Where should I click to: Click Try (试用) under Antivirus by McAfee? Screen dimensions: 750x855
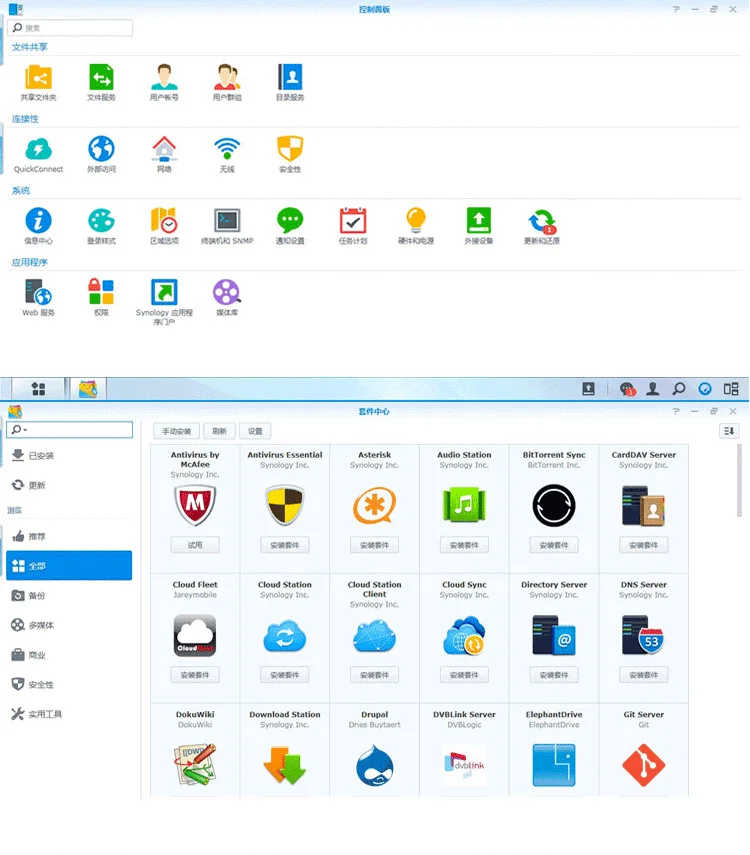pyautogui.click(x=195, y=545)
